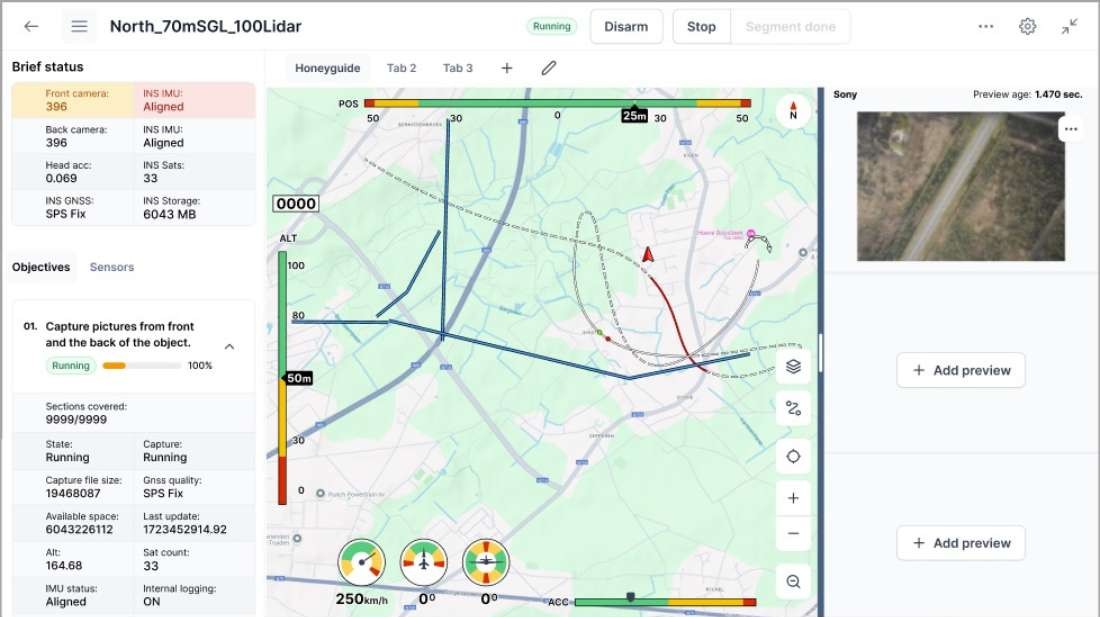Click the Stop button
1100x617 pixels.
(701, 27)
